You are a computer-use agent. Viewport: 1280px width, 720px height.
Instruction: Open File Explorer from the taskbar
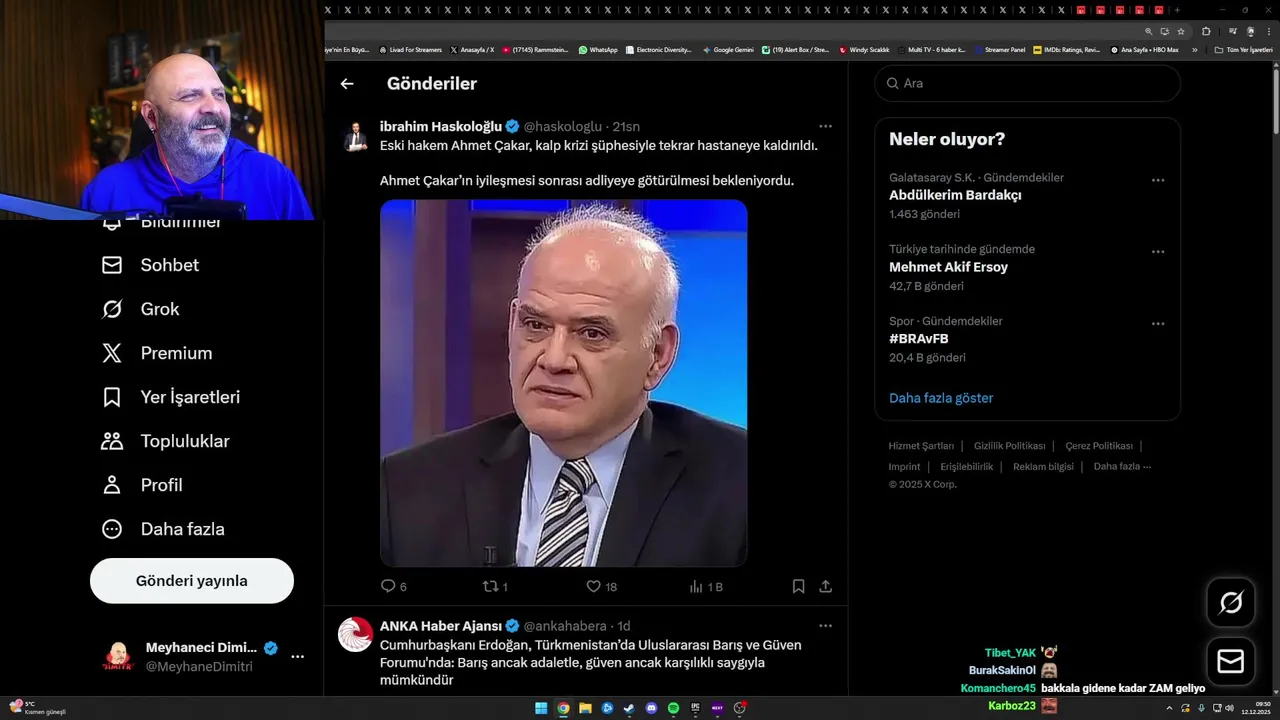click(585, 708)
